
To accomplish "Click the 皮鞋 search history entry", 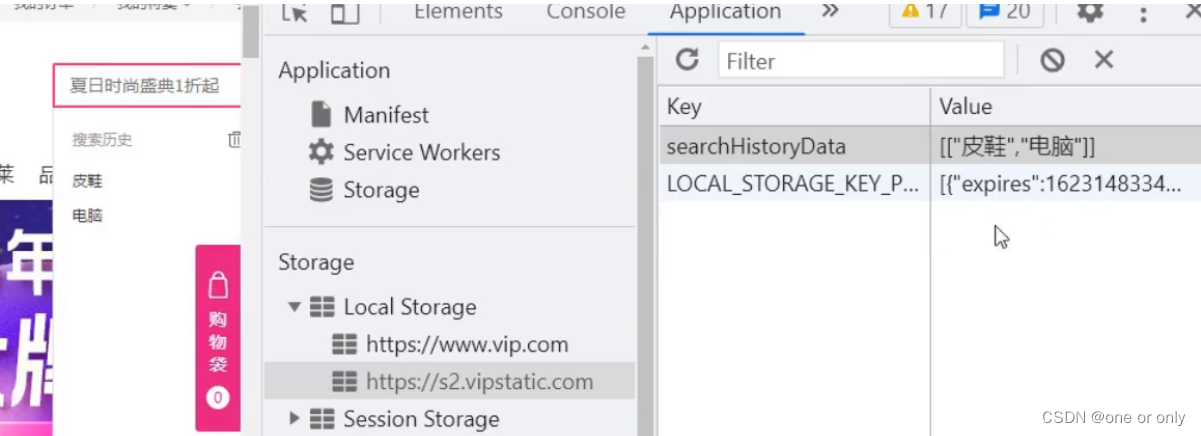I will (88, 181).
